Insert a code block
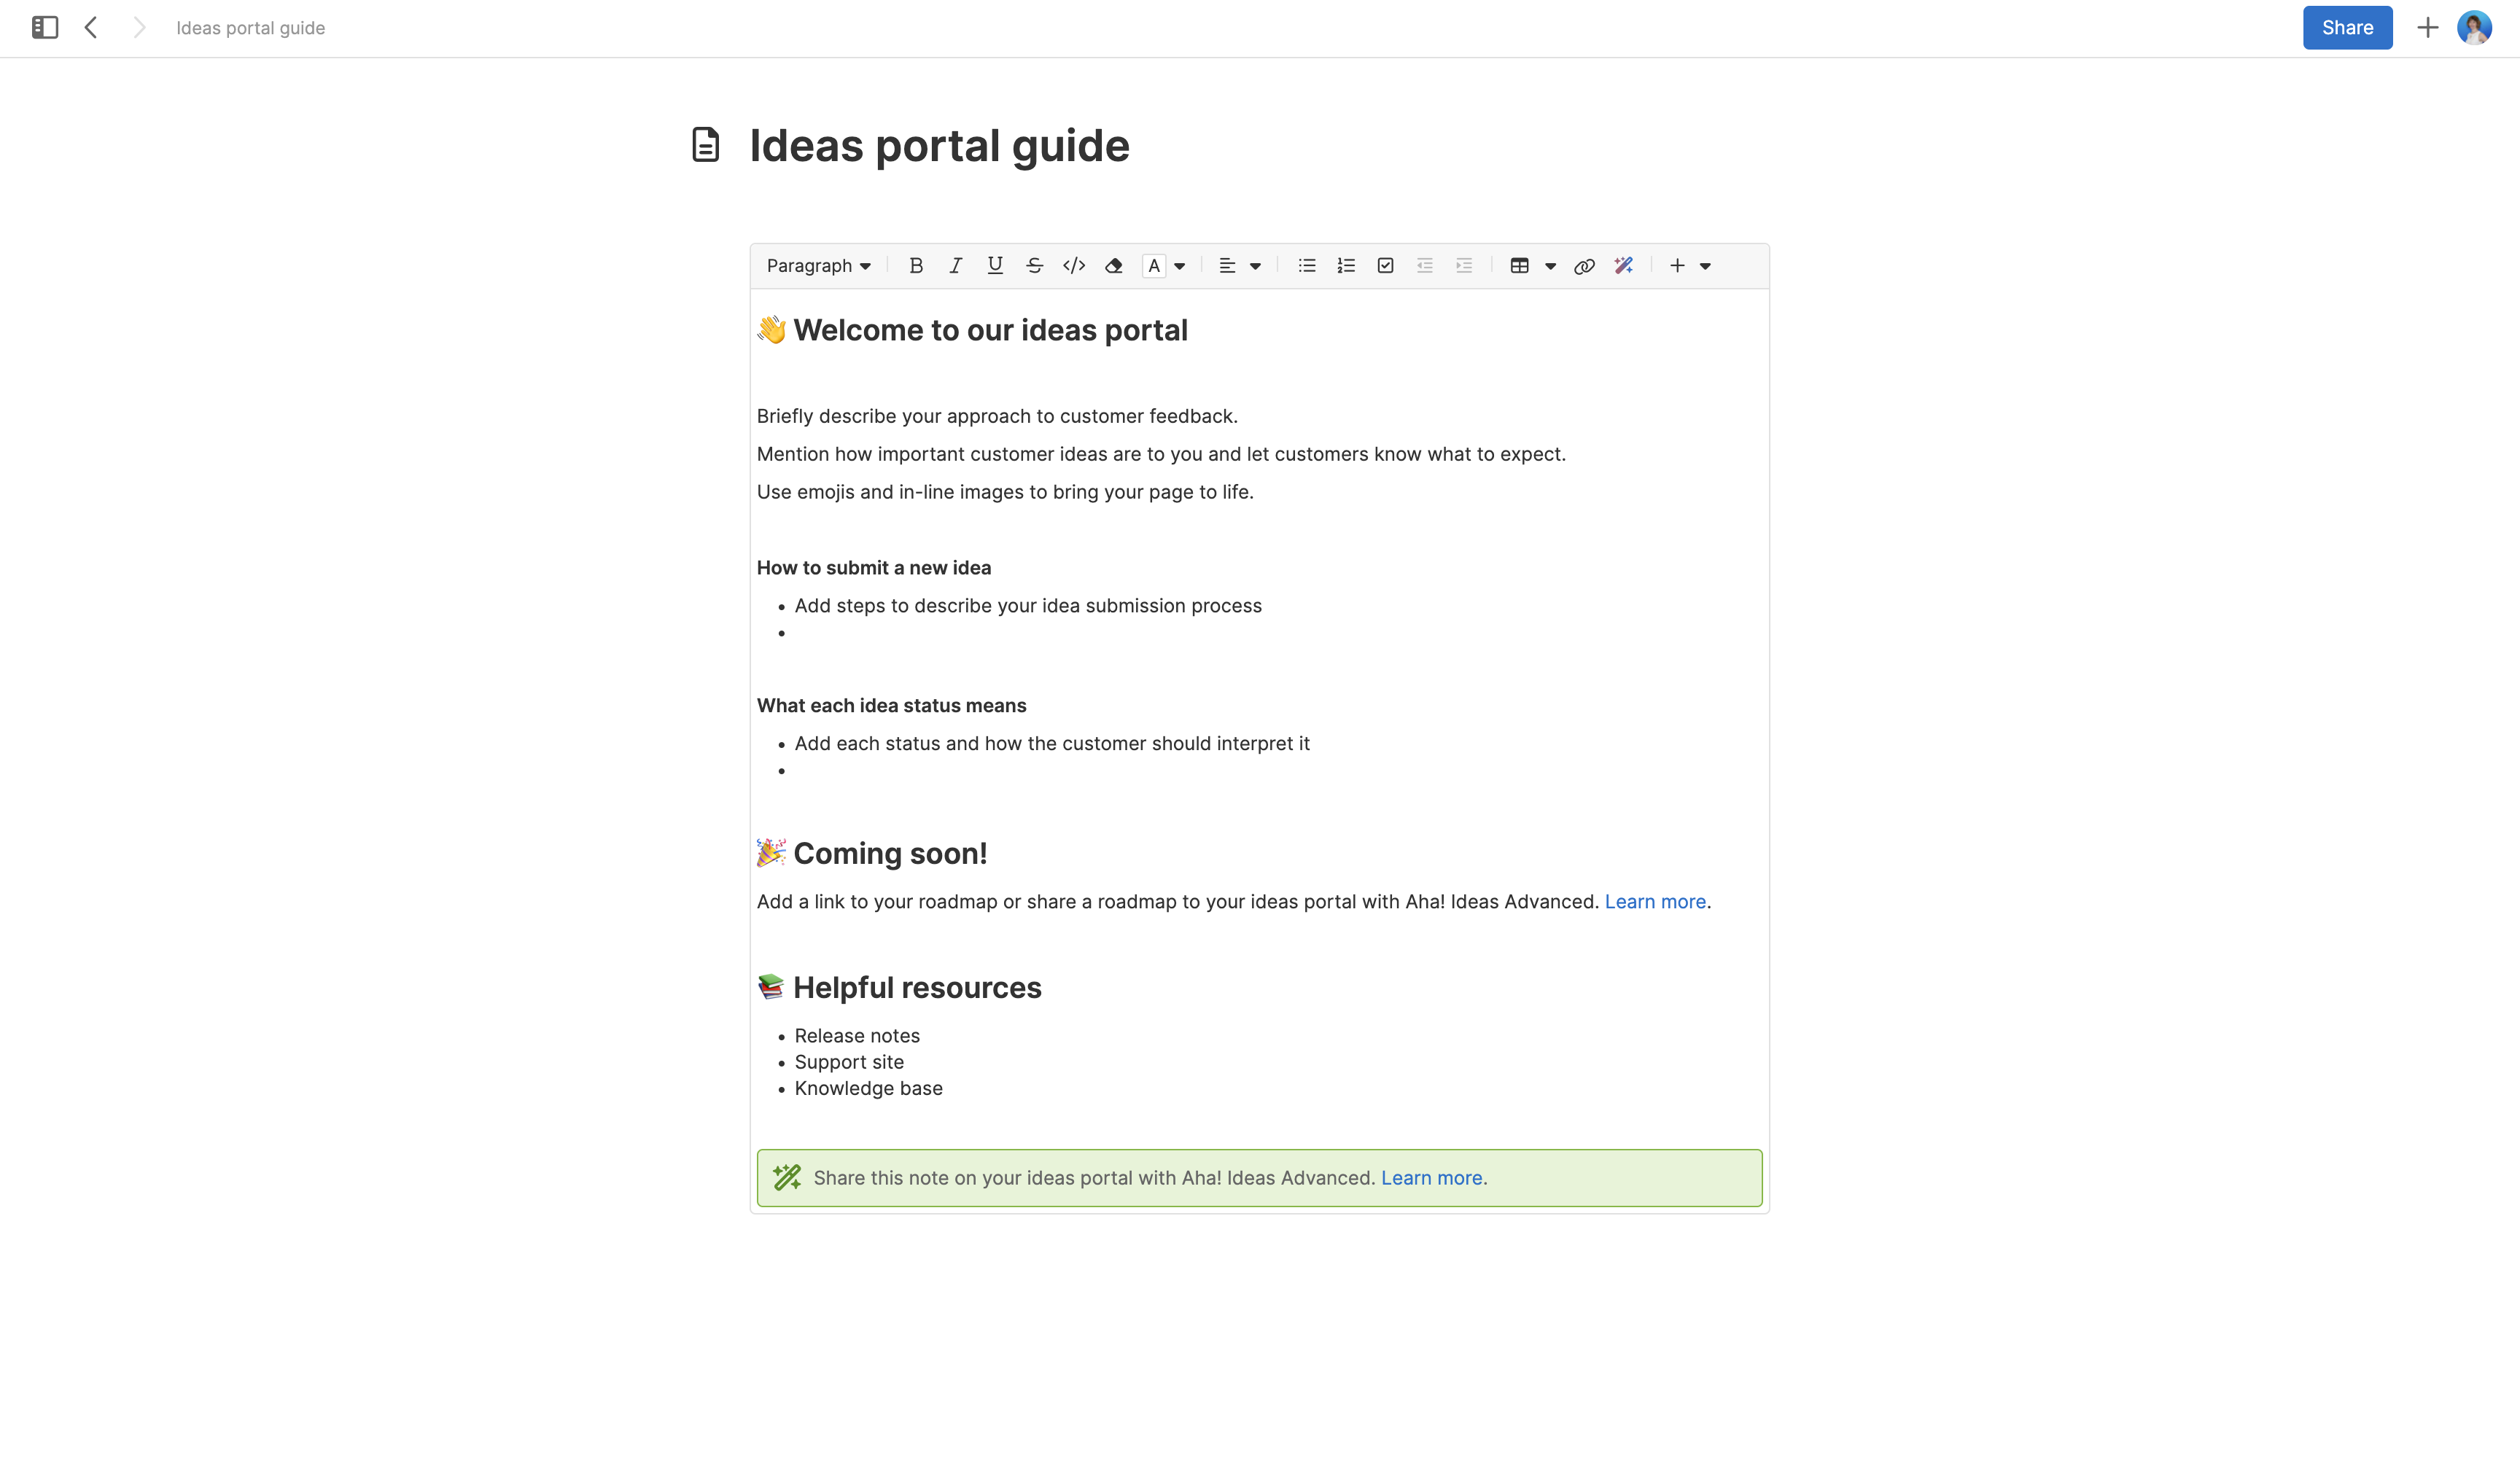 [x=1074, y=266]
